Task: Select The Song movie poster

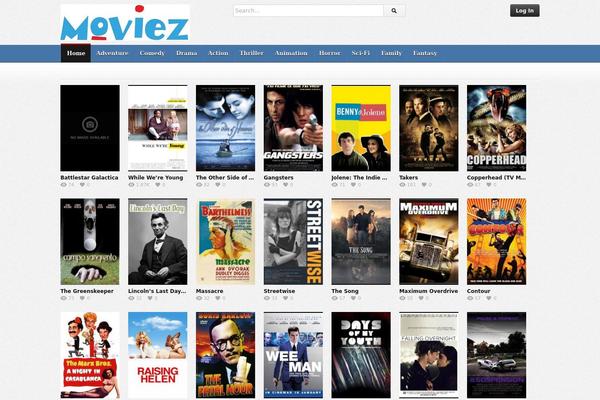Action: tap(361, 241)
